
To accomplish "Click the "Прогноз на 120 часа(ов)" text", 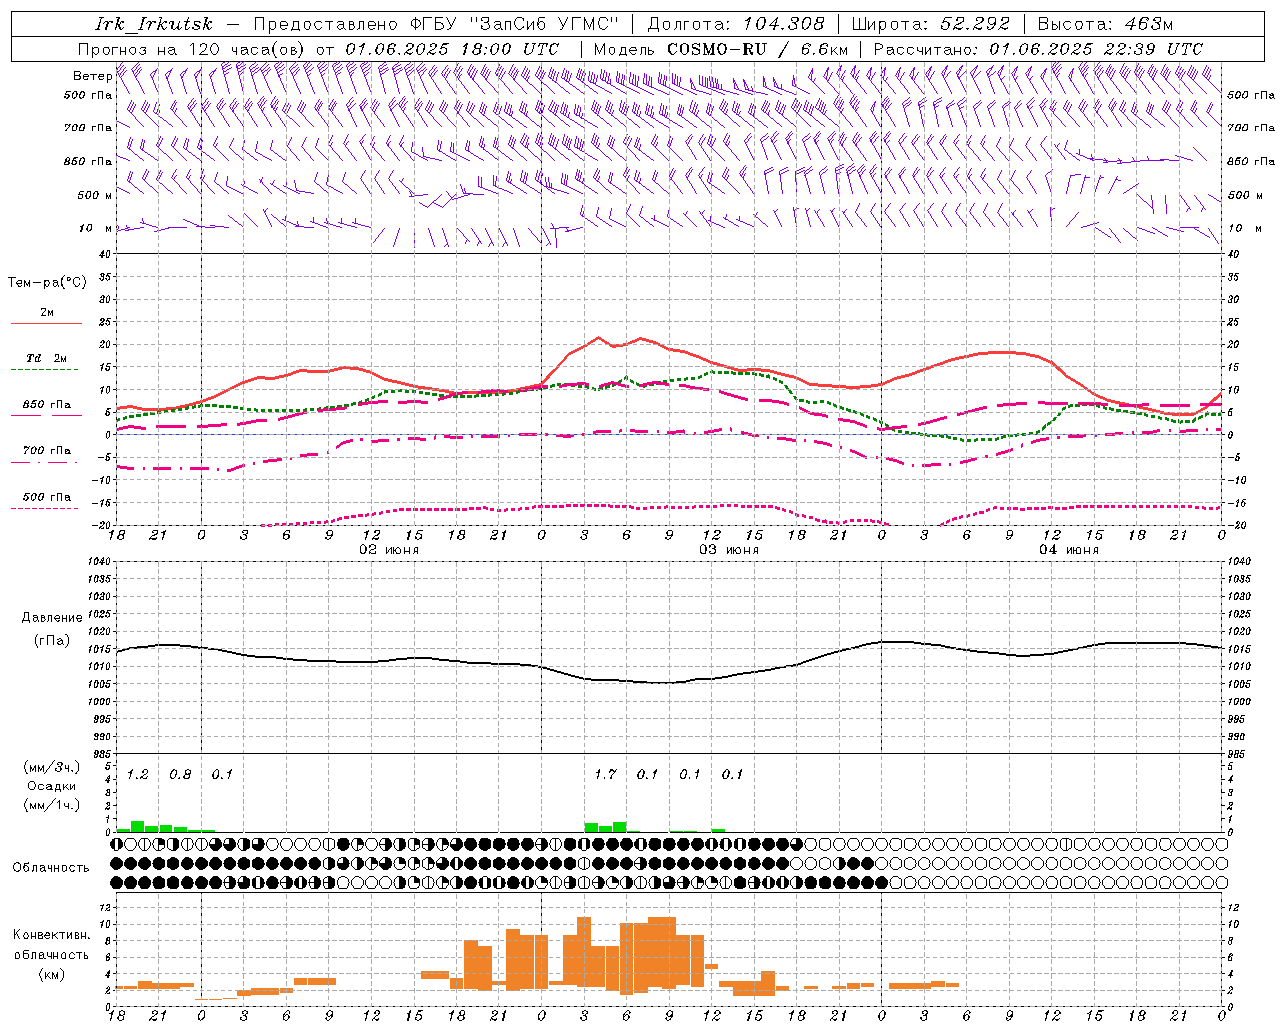I will pos(193,49).
